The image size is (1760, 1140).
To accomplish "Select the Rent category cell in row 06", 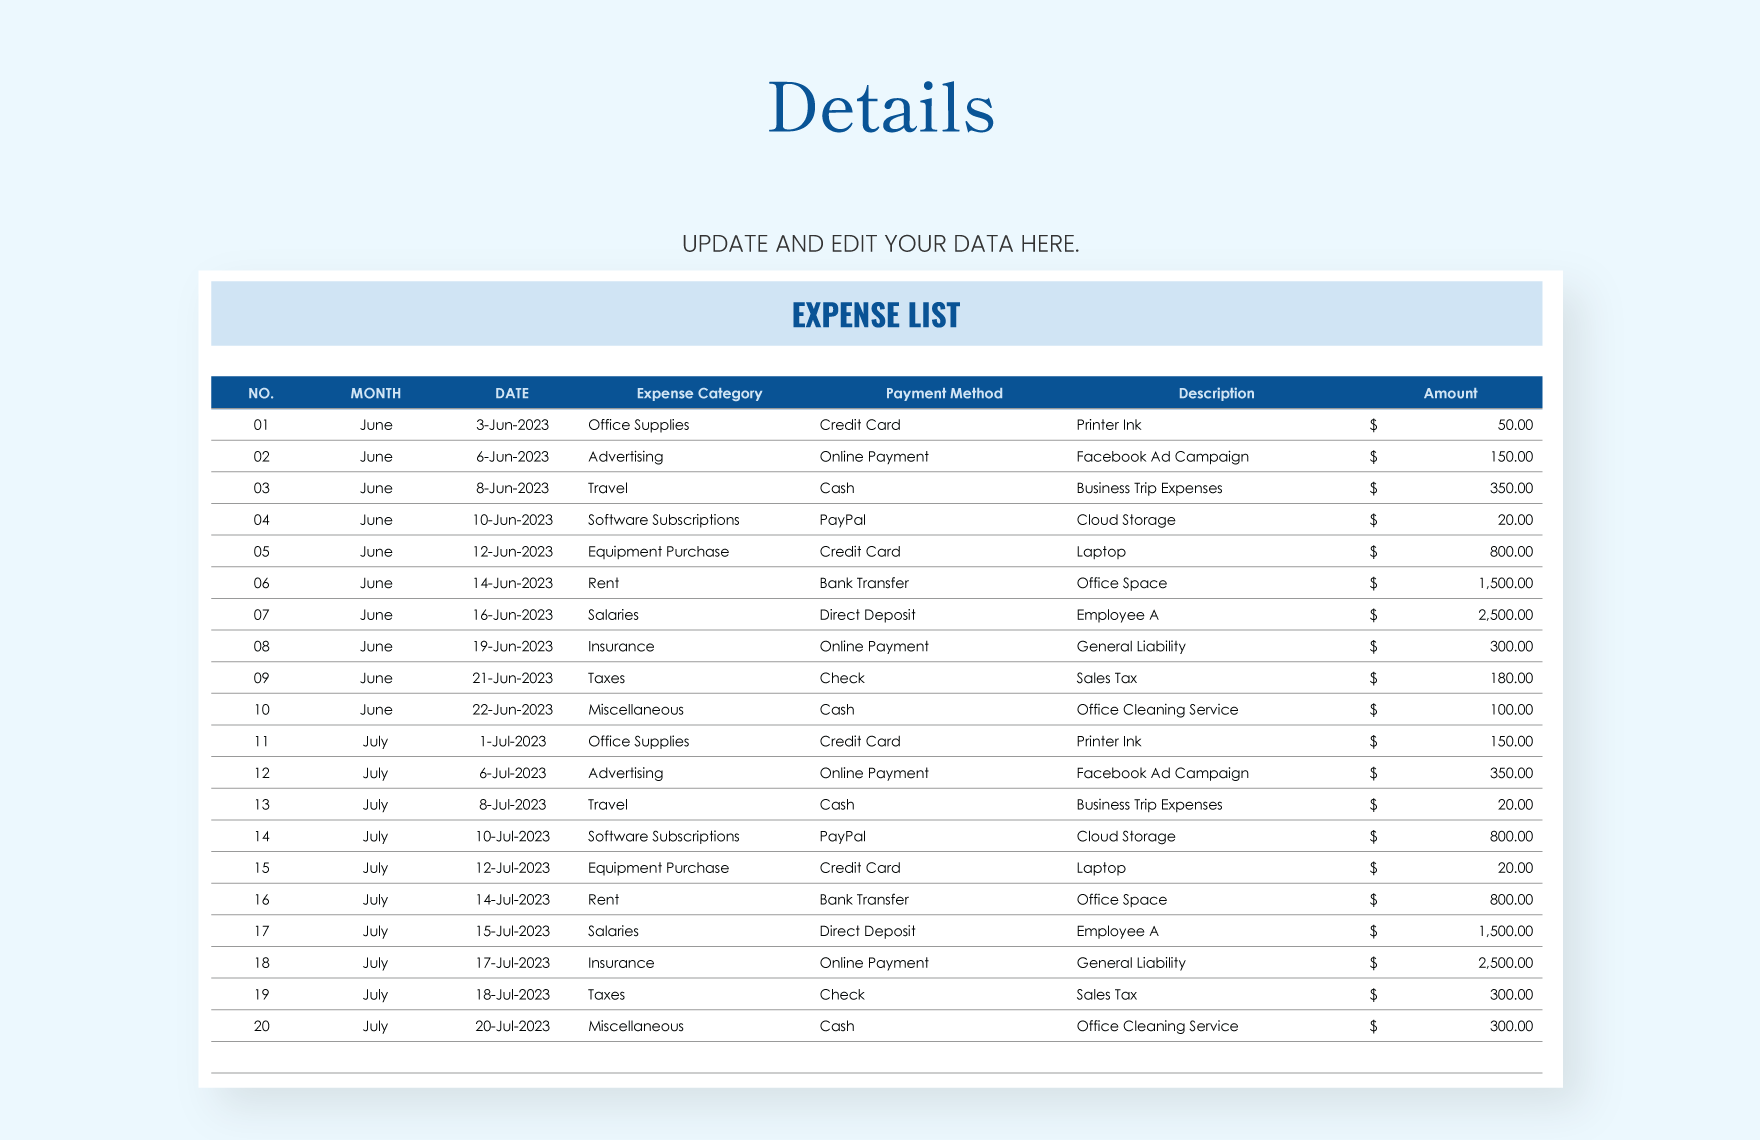I will tap(604, 583).
